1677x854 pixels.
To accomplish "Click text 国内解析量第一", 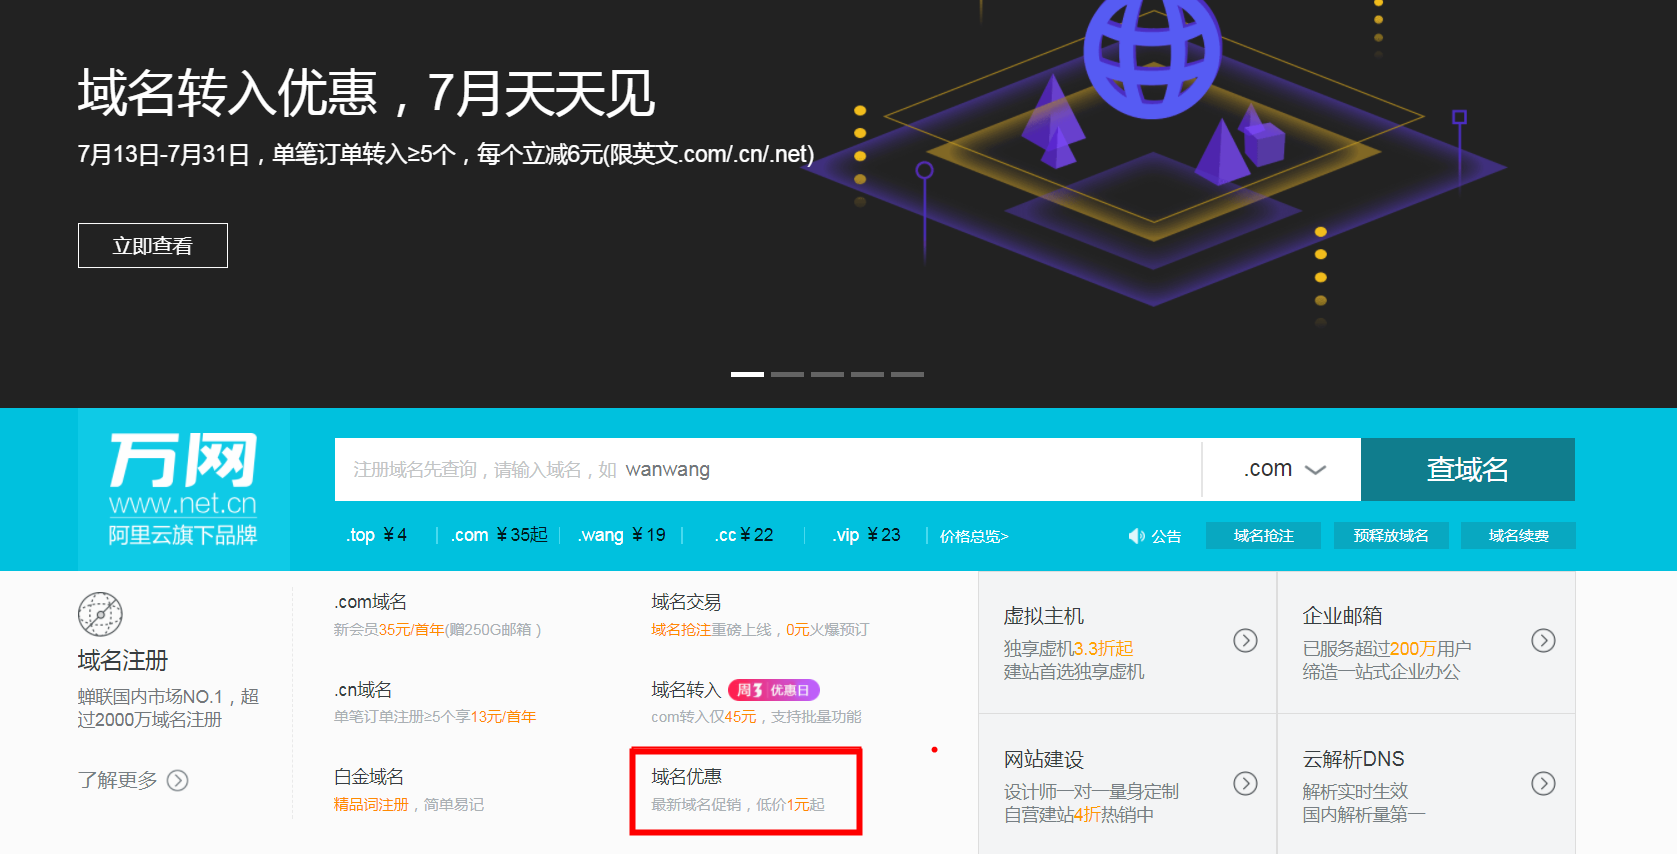I will pyautogui.click(x=1363, y=815).
